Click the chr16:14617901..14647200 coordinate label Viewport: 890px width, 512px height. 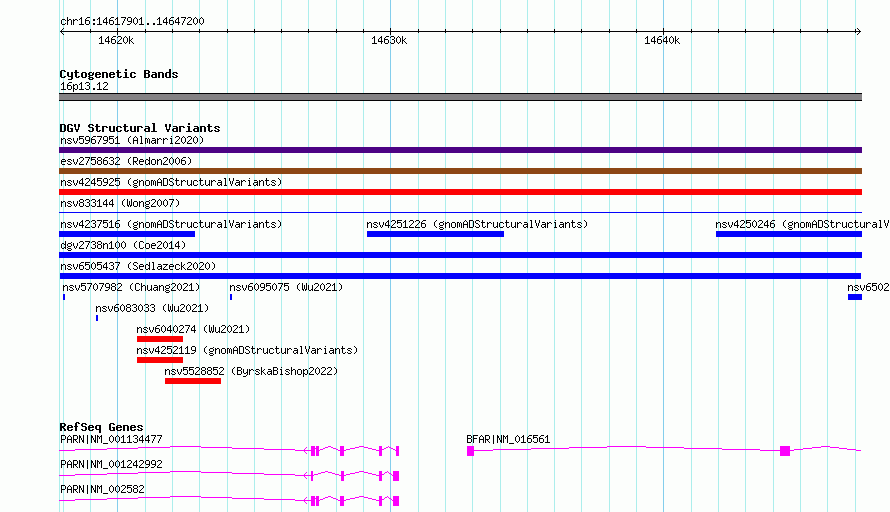point(132,21)
